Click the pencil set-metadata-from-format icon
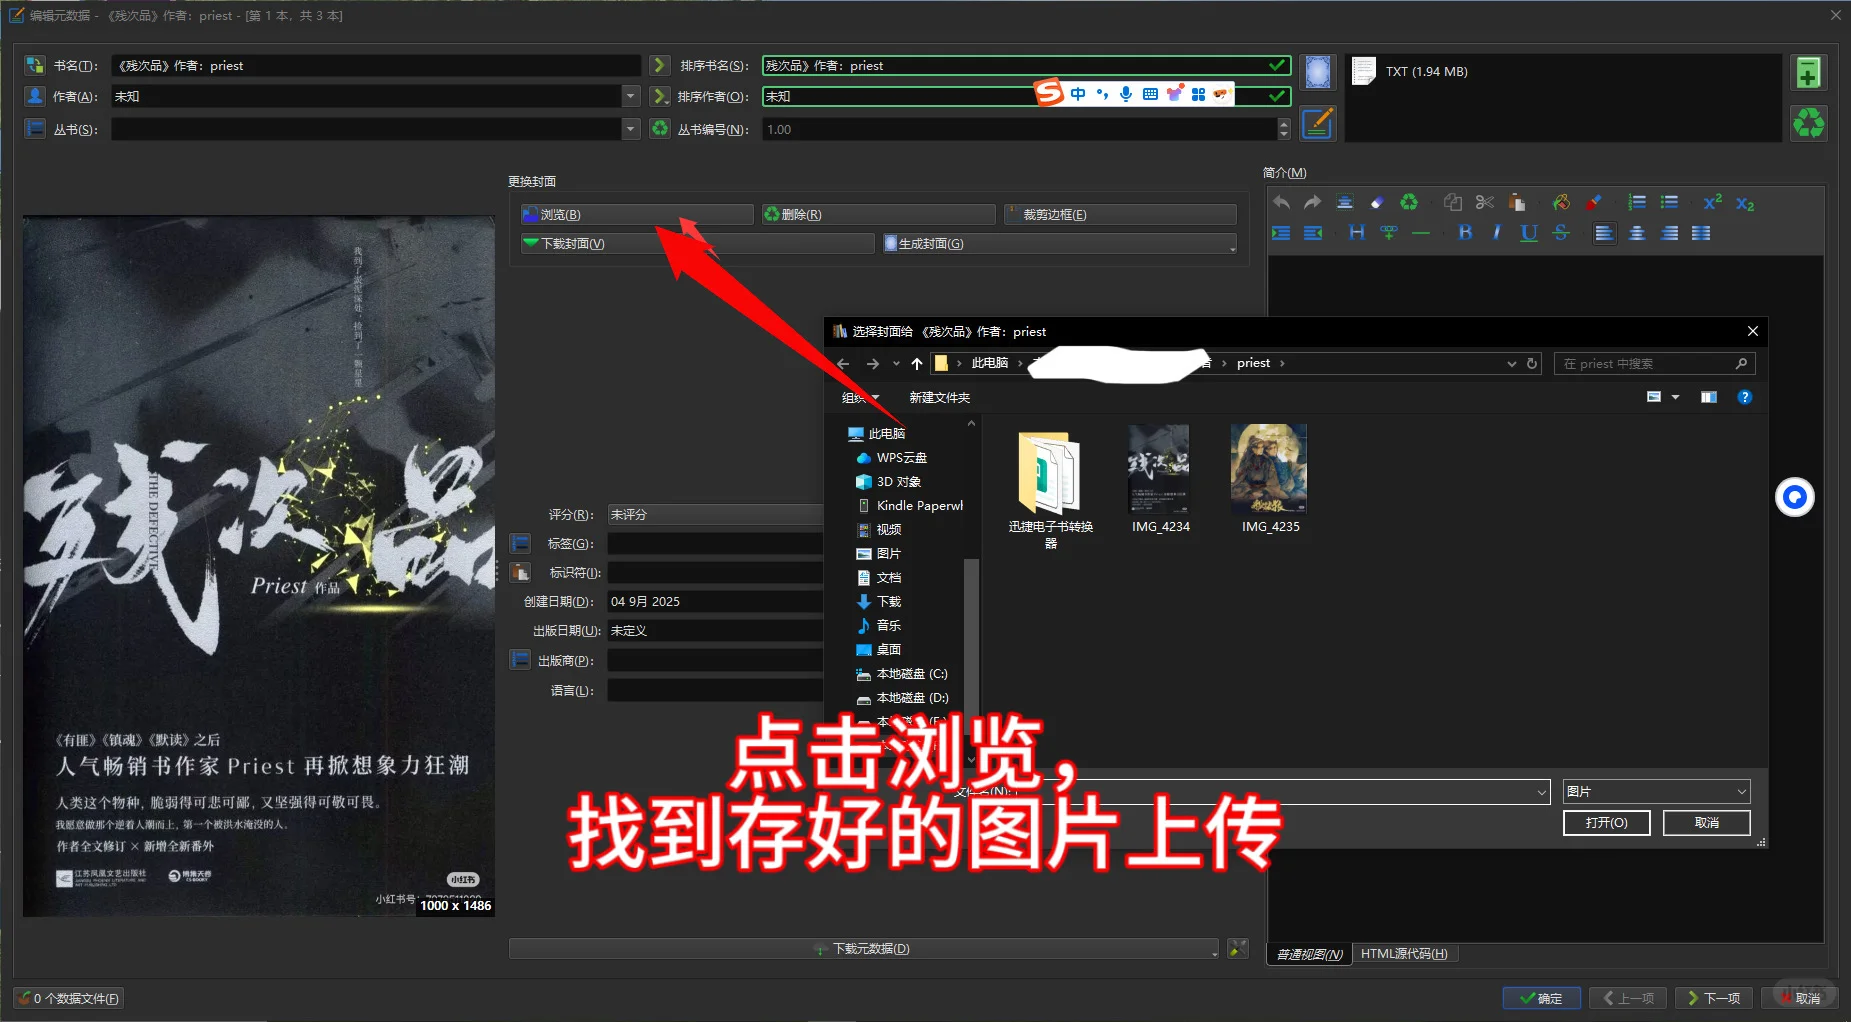 tap(1318, 124)
